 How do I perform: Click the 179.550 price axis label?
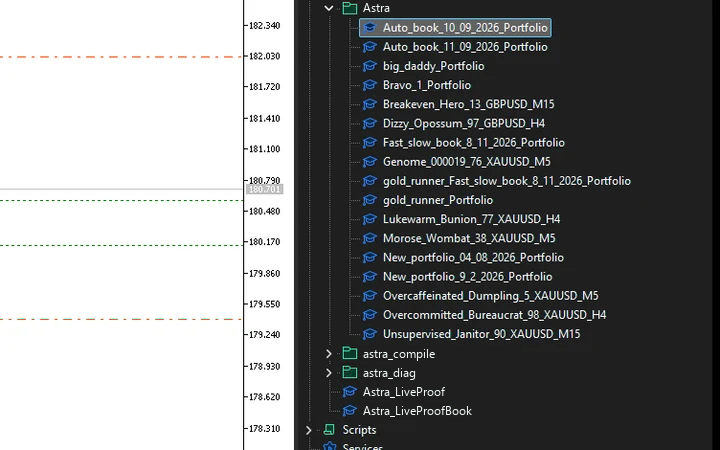[264, 304]
